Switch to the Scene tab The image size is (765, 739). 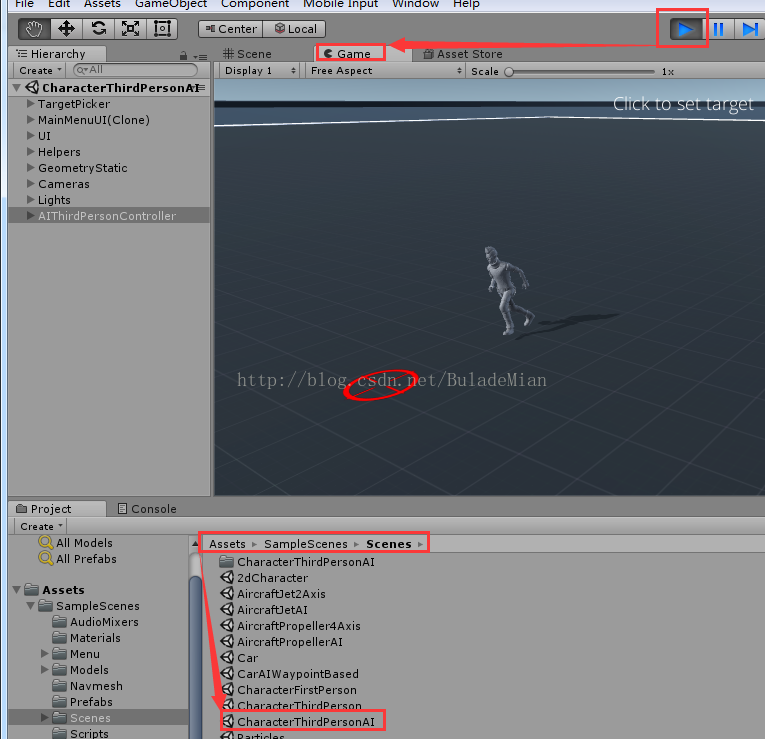click(247, 54)
